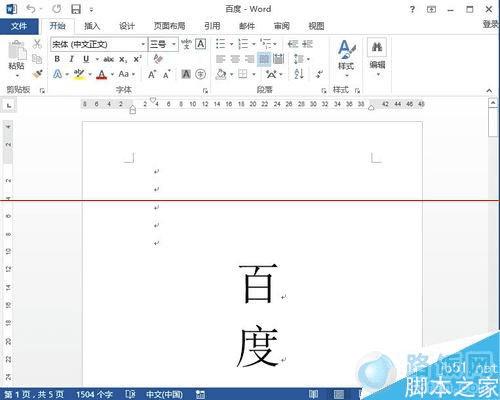This screenshot has height=400, width=500.
Task: Select the Format Painter brush
Action: pyautogui.click(x=37, y=74)
